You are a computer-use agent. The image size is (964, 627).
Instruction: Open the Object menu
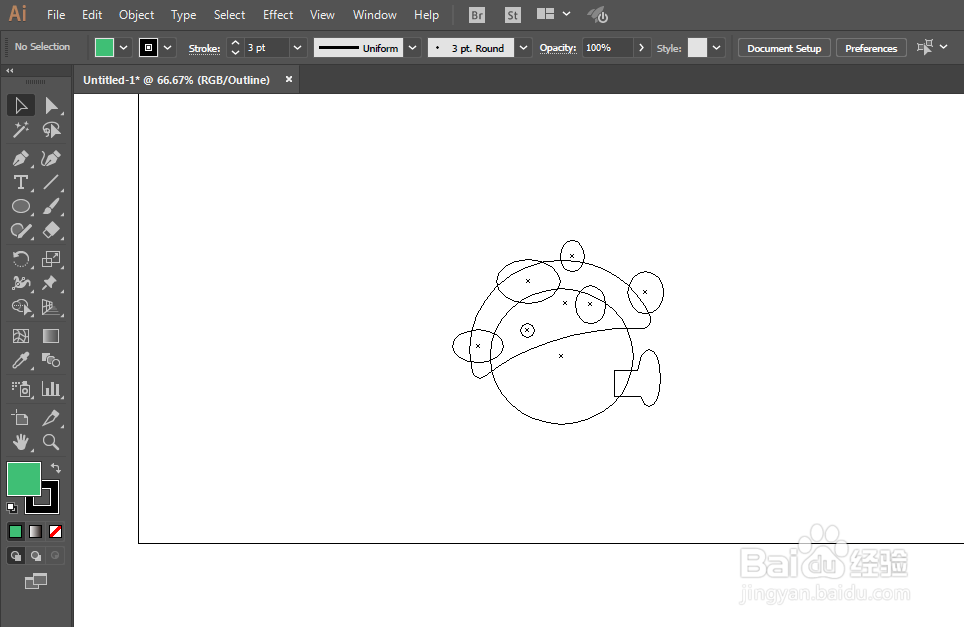[136, 15]
